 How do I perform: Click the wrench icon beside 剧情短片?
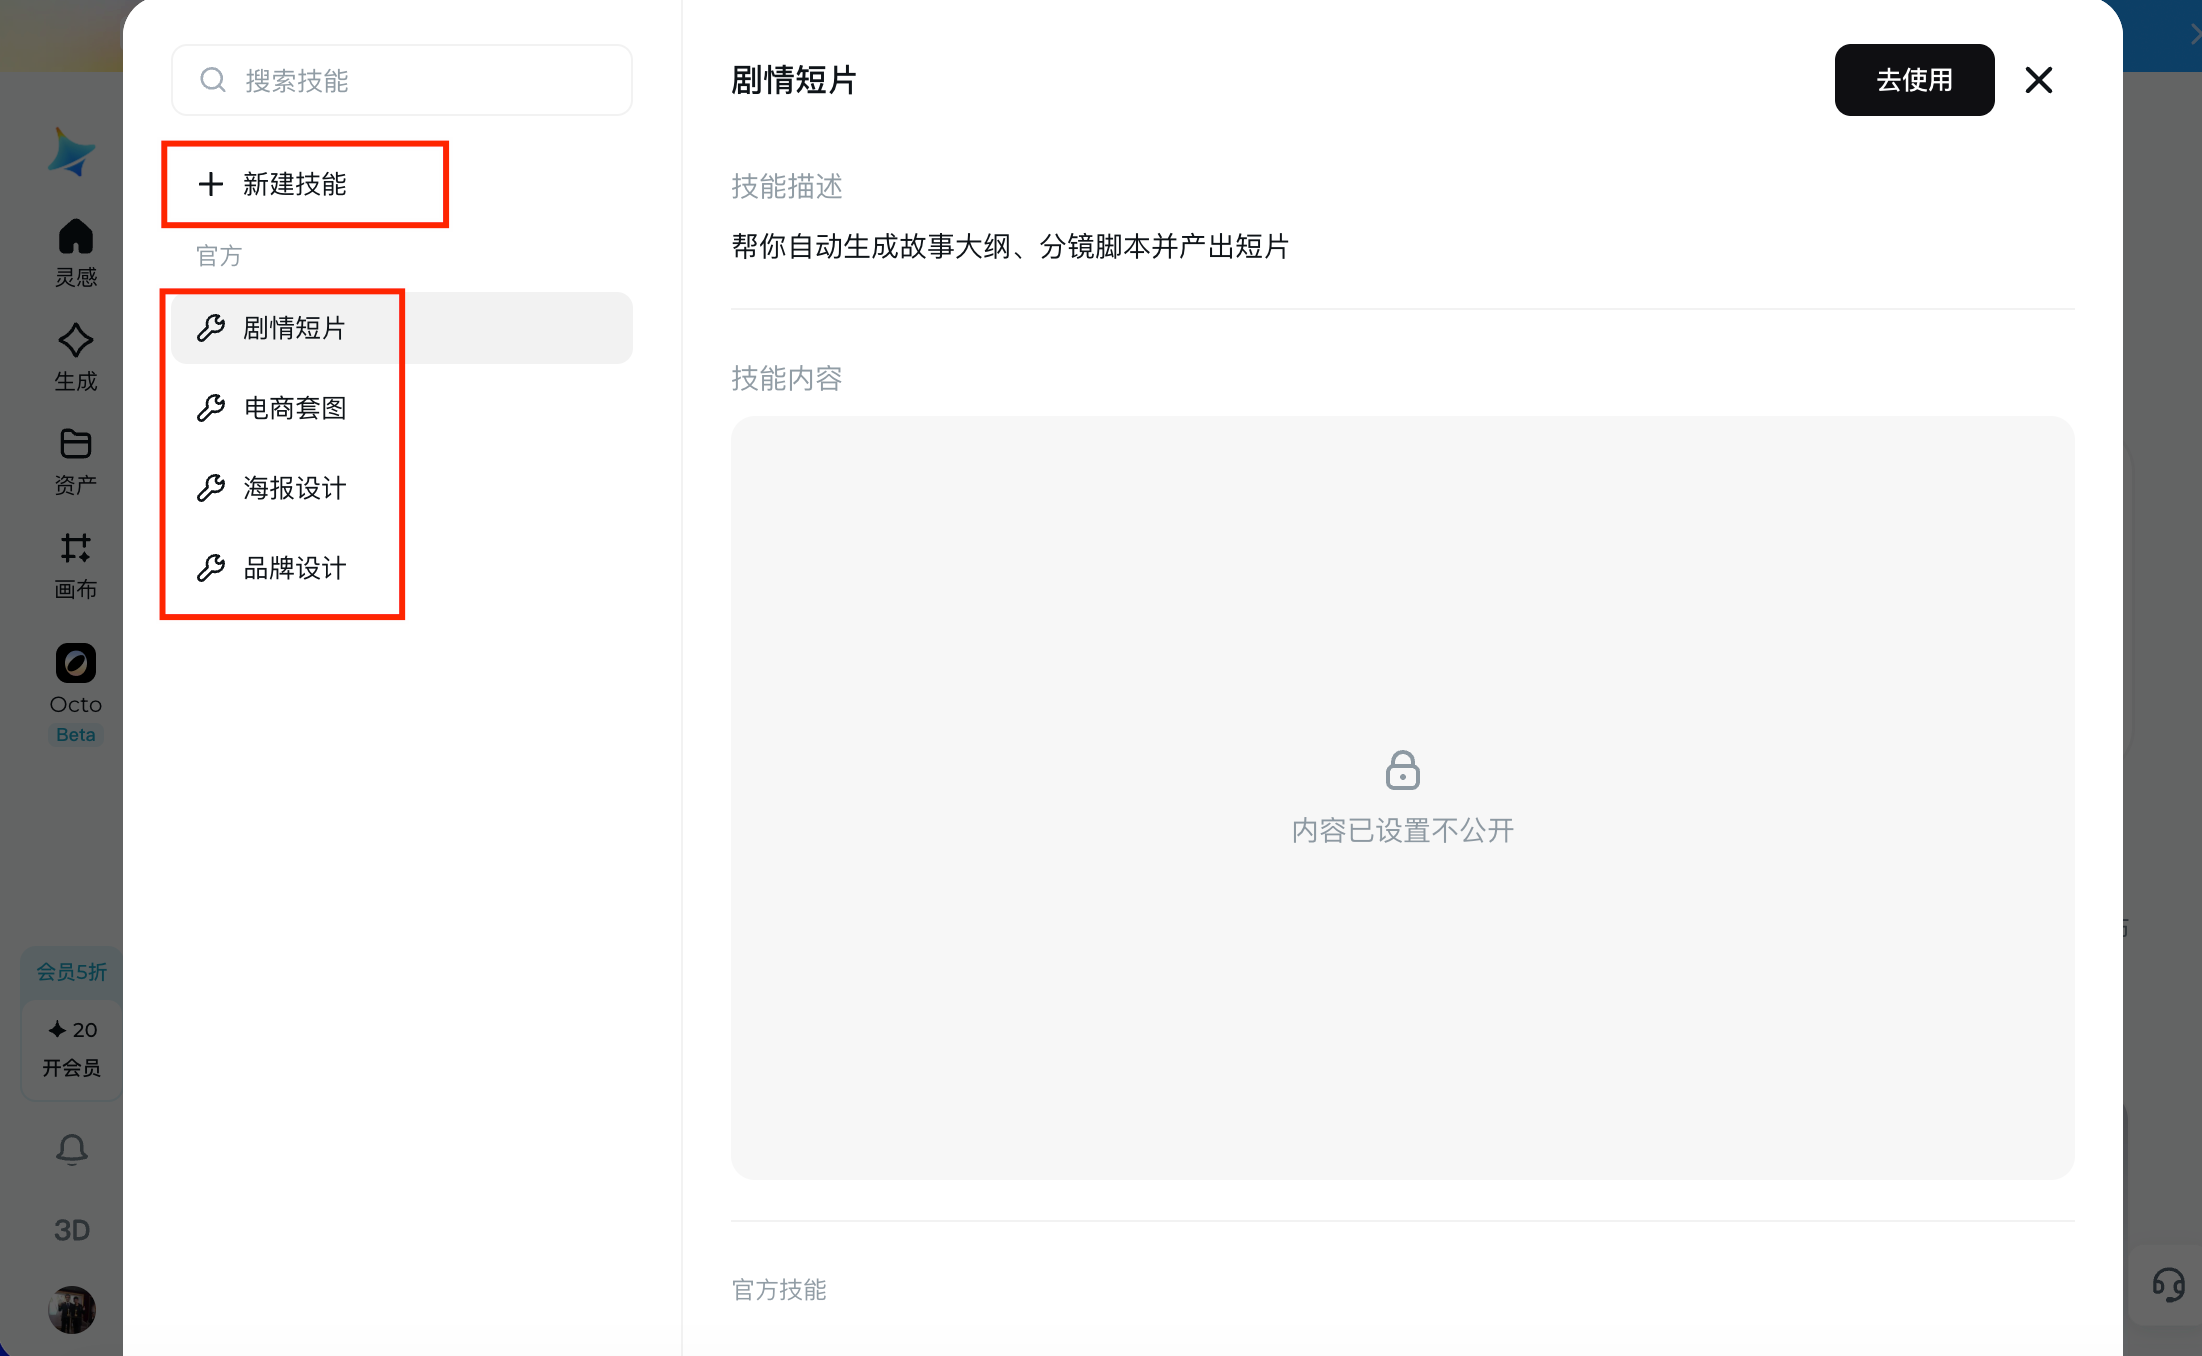[x=210, y=328]
